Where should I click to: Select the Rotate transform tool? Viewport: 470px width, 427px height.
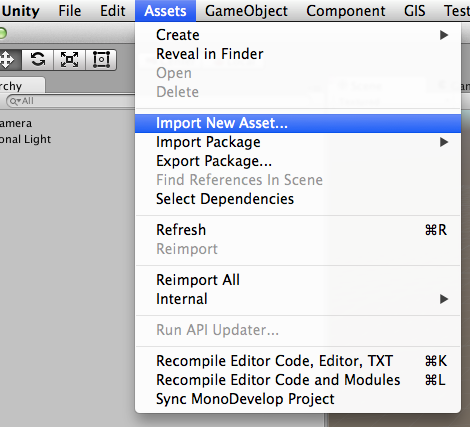point(38,60)
